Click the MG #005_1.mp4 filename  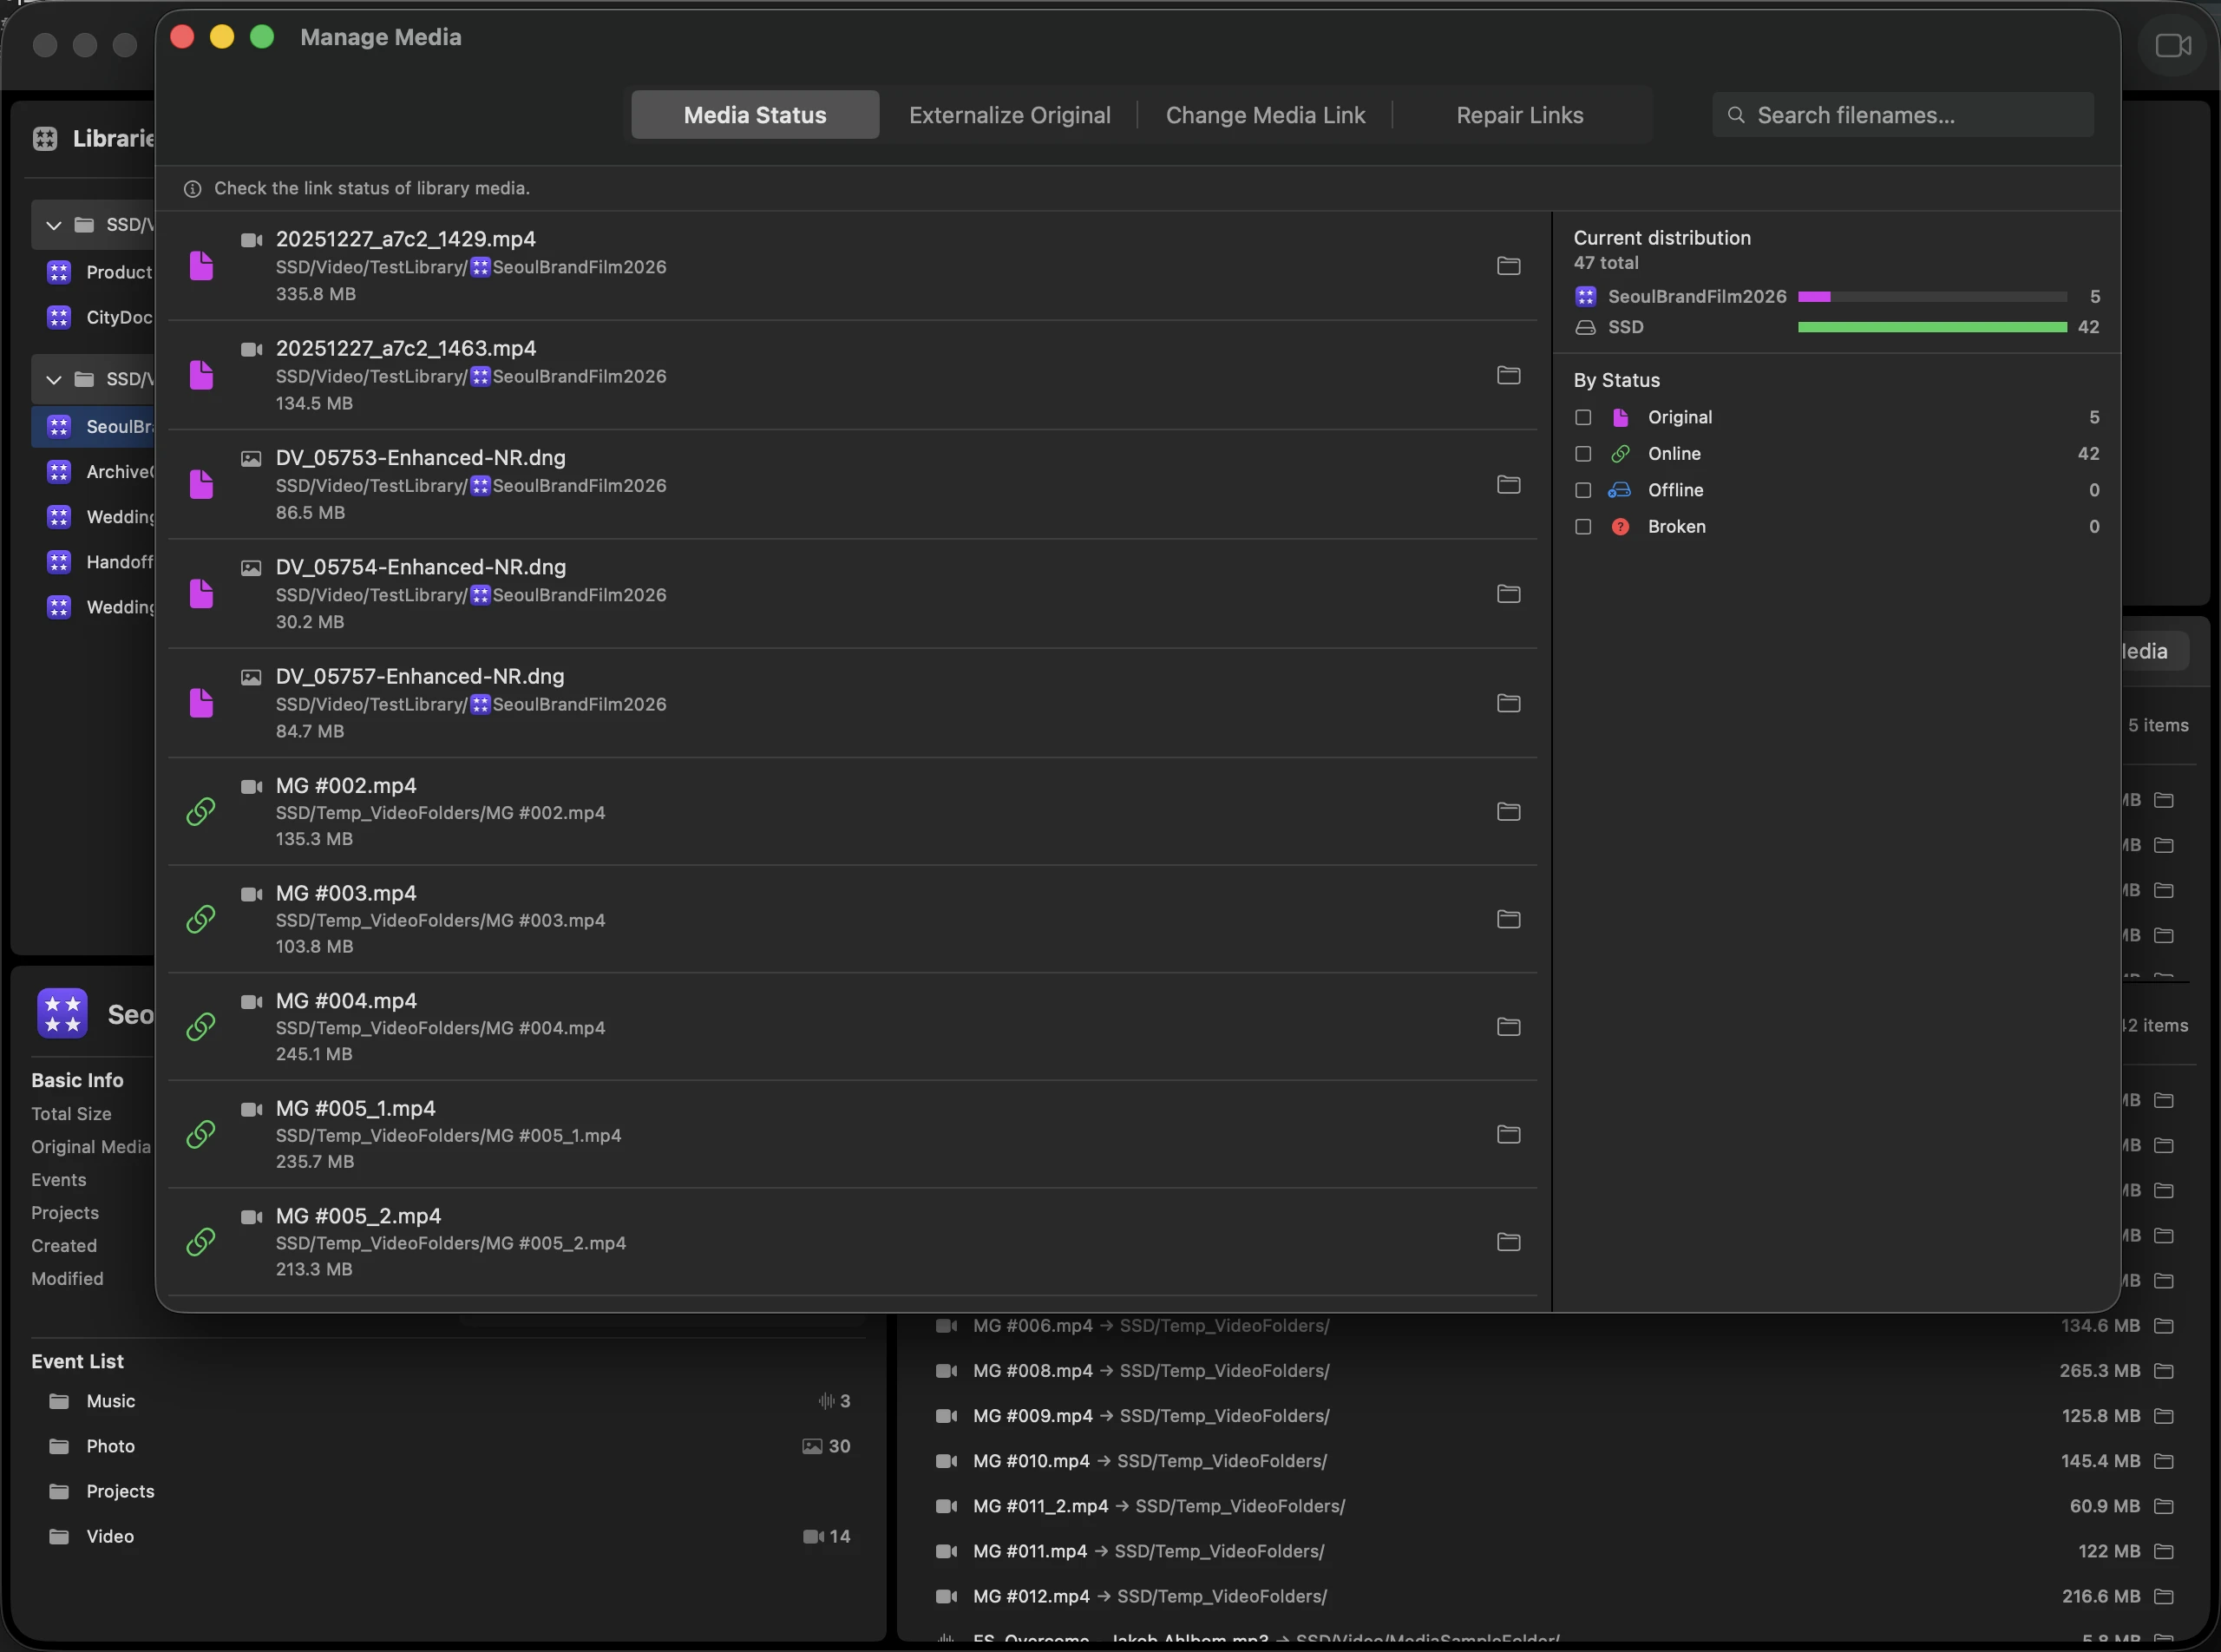[355, 1109]
